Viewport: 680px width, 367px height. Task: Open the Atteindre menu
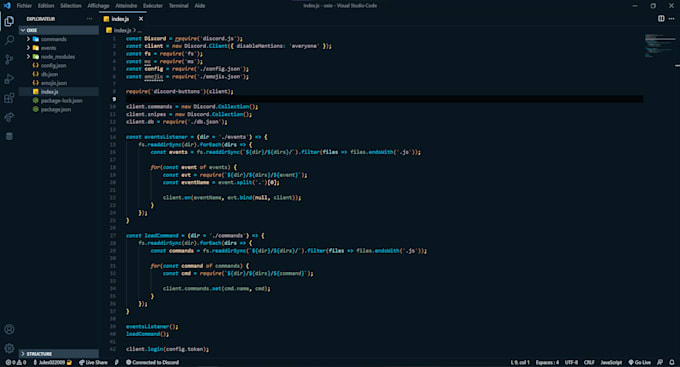pos(126,6)
